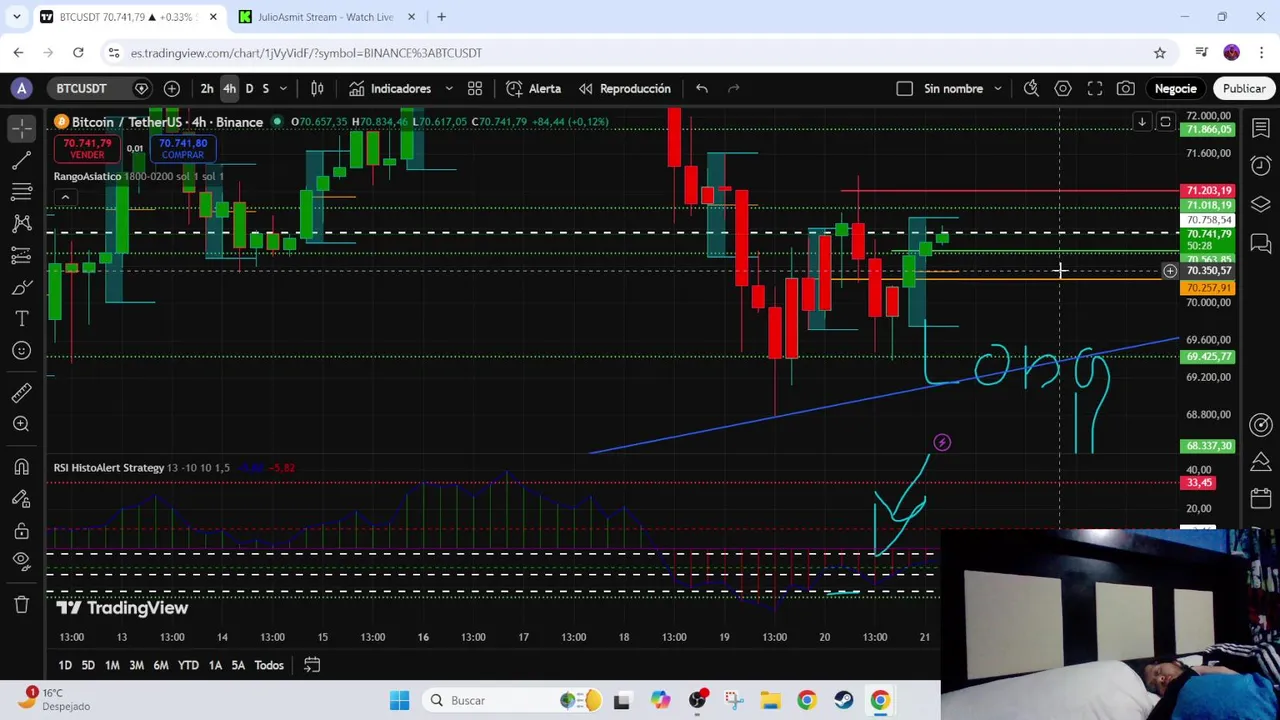This screenshot has height=720, width=1280.
Task: Expand the favorite indicators dropdown arrow
Action: 449,88
